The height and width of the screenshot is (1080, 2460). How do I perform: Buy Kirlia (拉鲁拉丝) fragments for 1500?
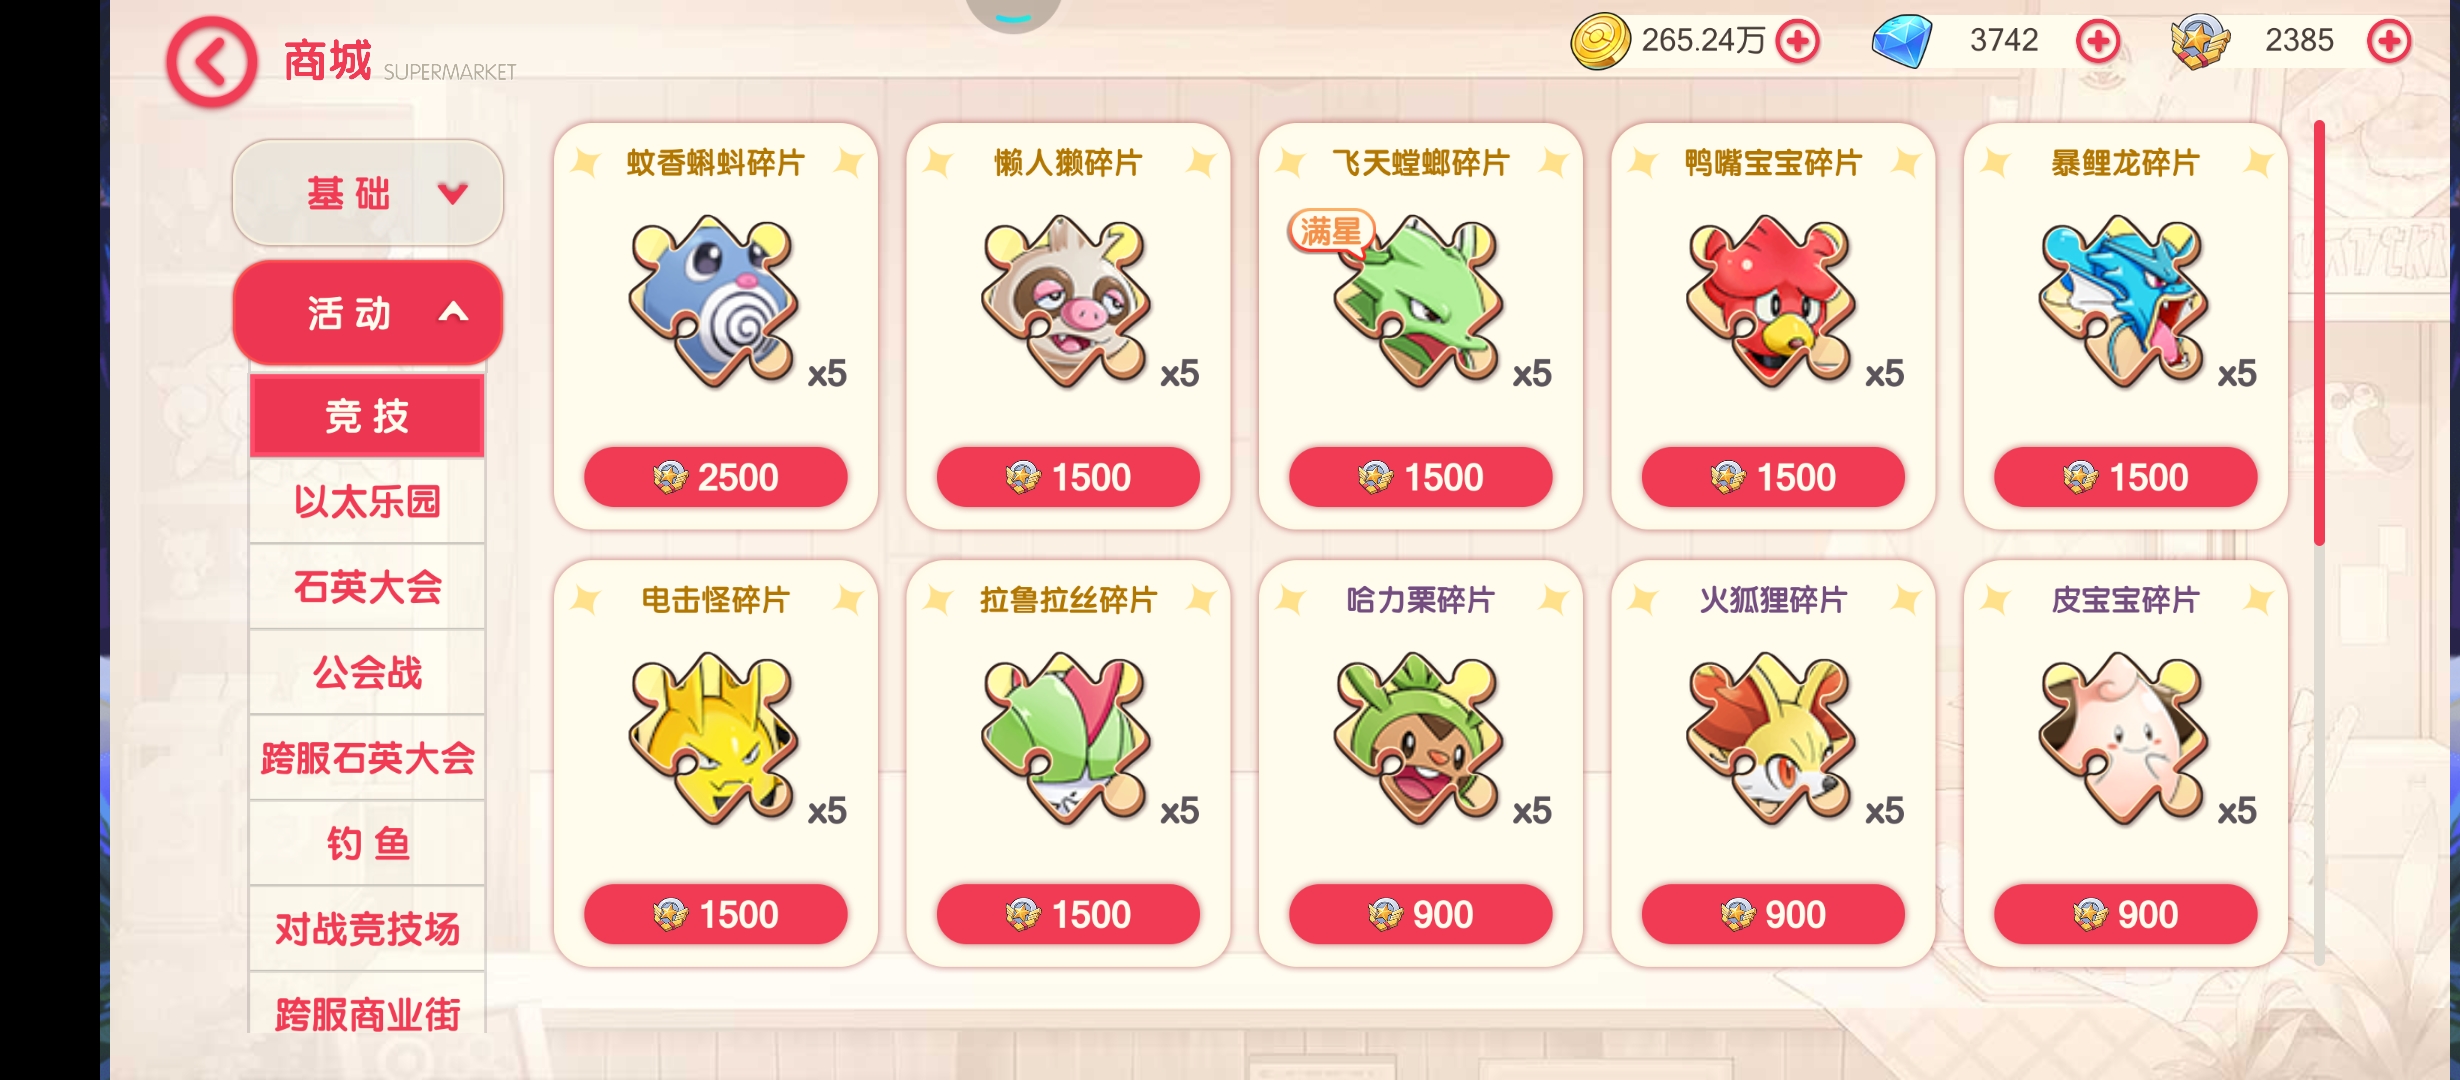click(1068, 914)
